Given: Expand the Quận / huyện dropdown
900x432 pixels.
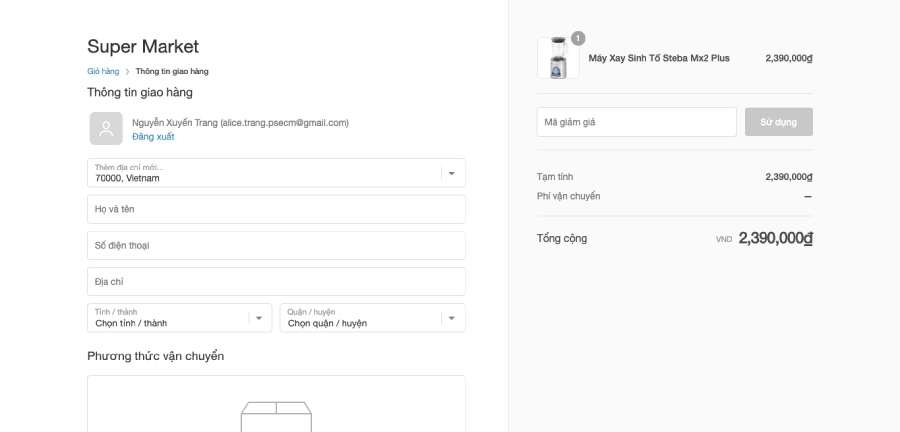Looking at the screenshot, I should click(373, 318).
